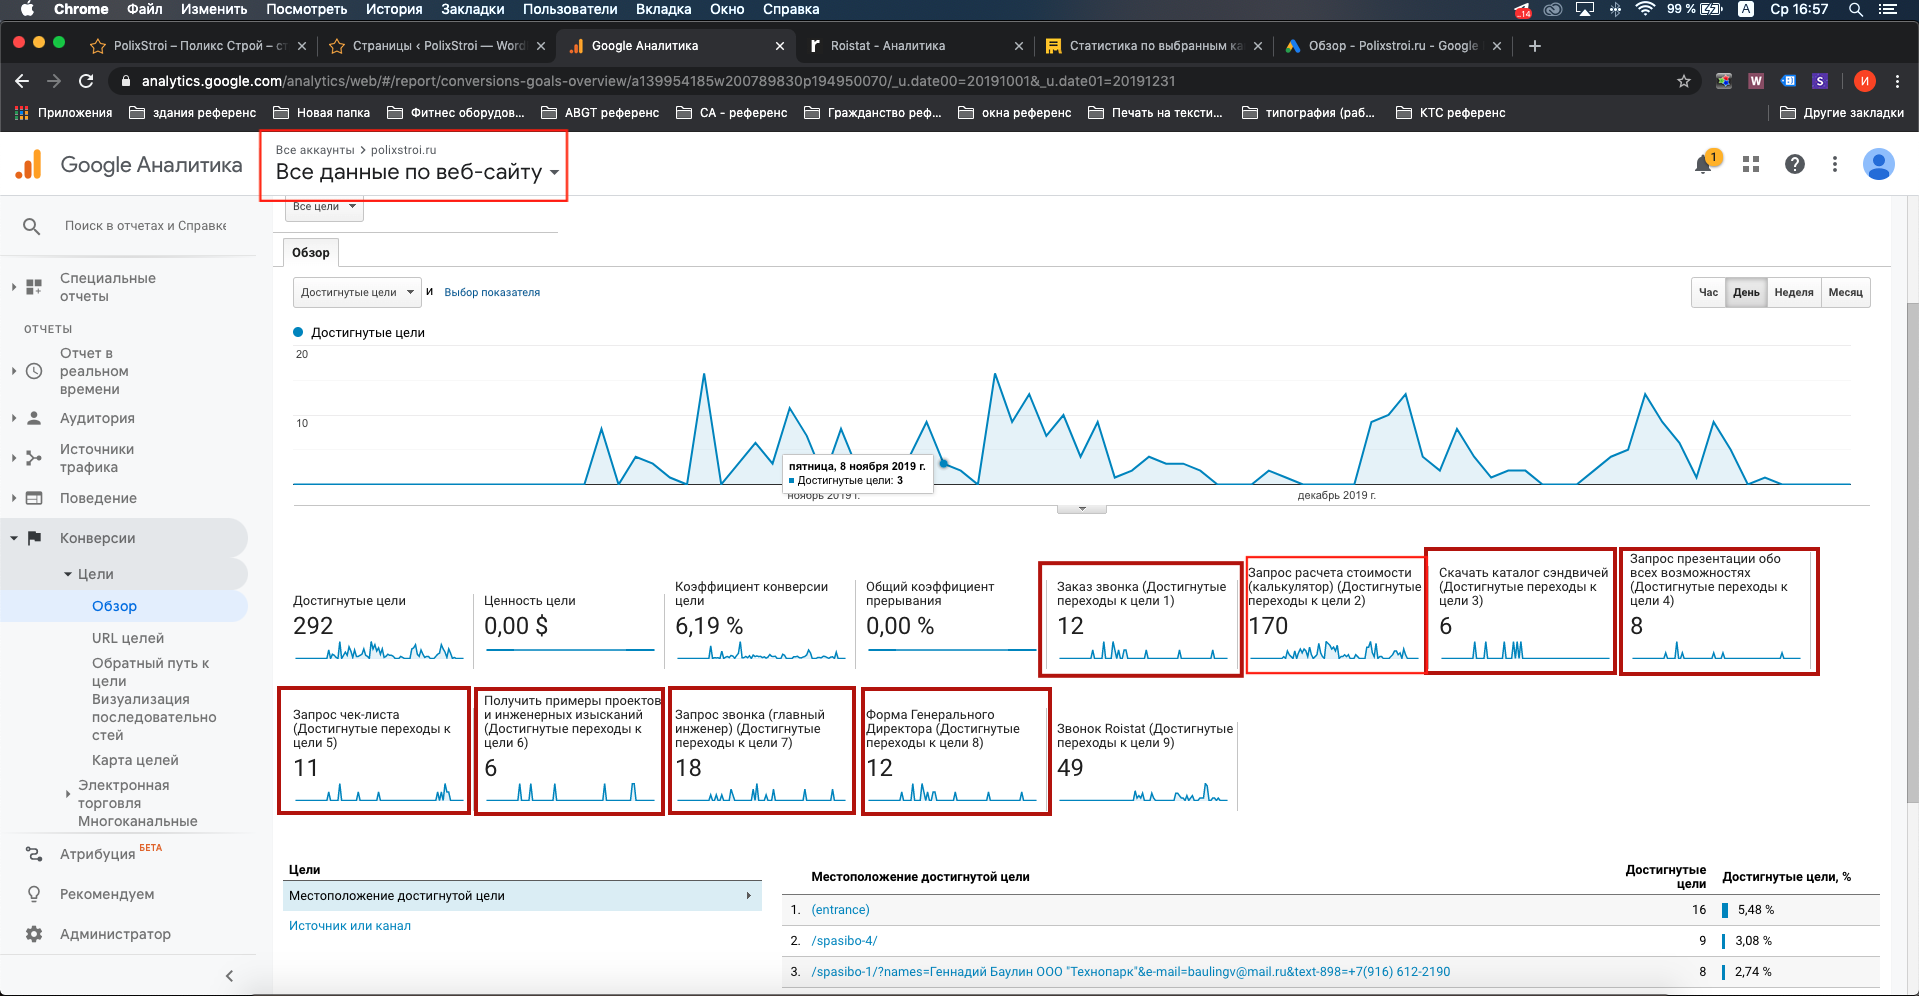Open the Обзор tab above the chart

point(311,253)
